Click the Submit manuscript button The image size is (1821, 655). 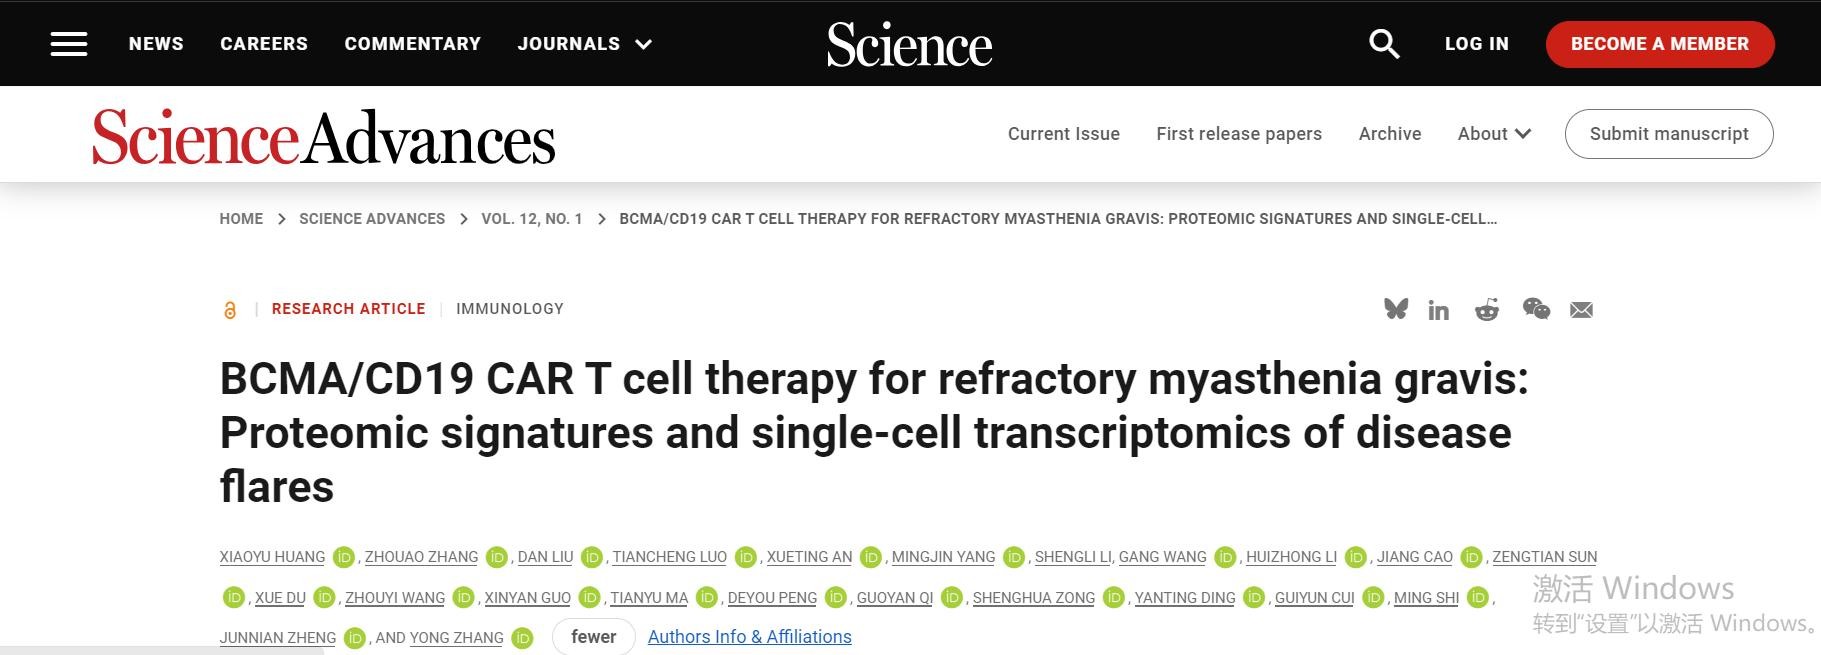point(1668,134)
